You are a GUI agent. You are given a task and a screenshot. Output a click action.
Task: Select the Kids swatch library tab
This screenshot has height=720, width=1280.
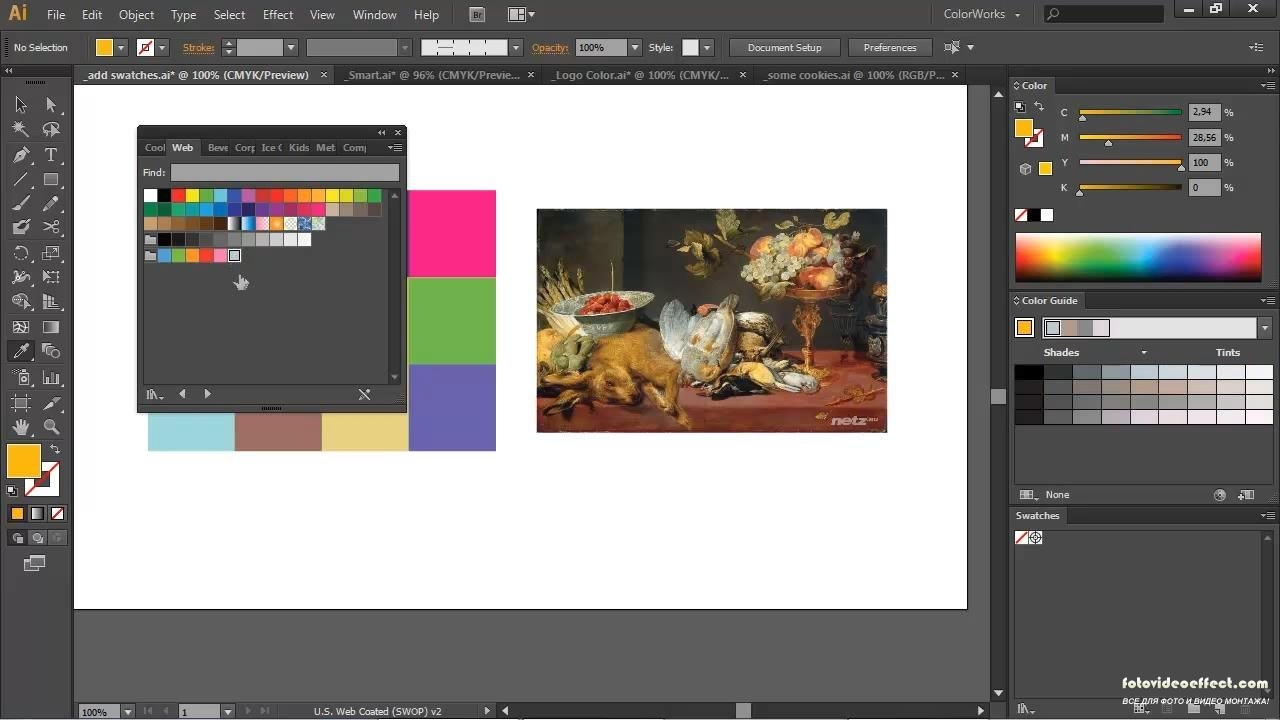[x=299, y=147]
